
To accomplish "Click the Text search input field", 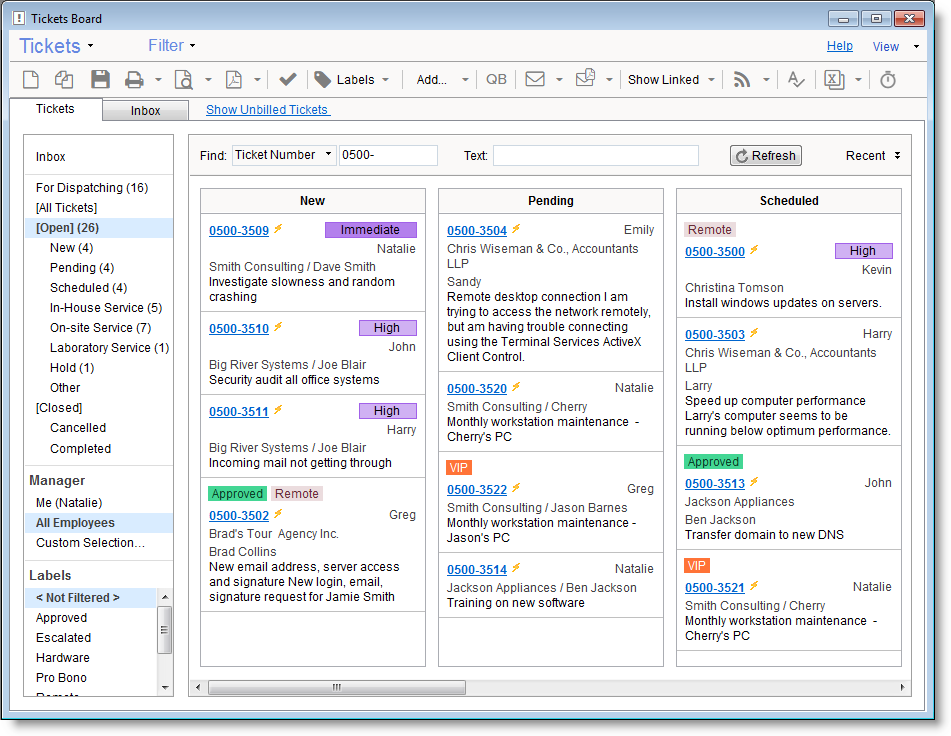I will pyautogui.click(x=595, y=156).
